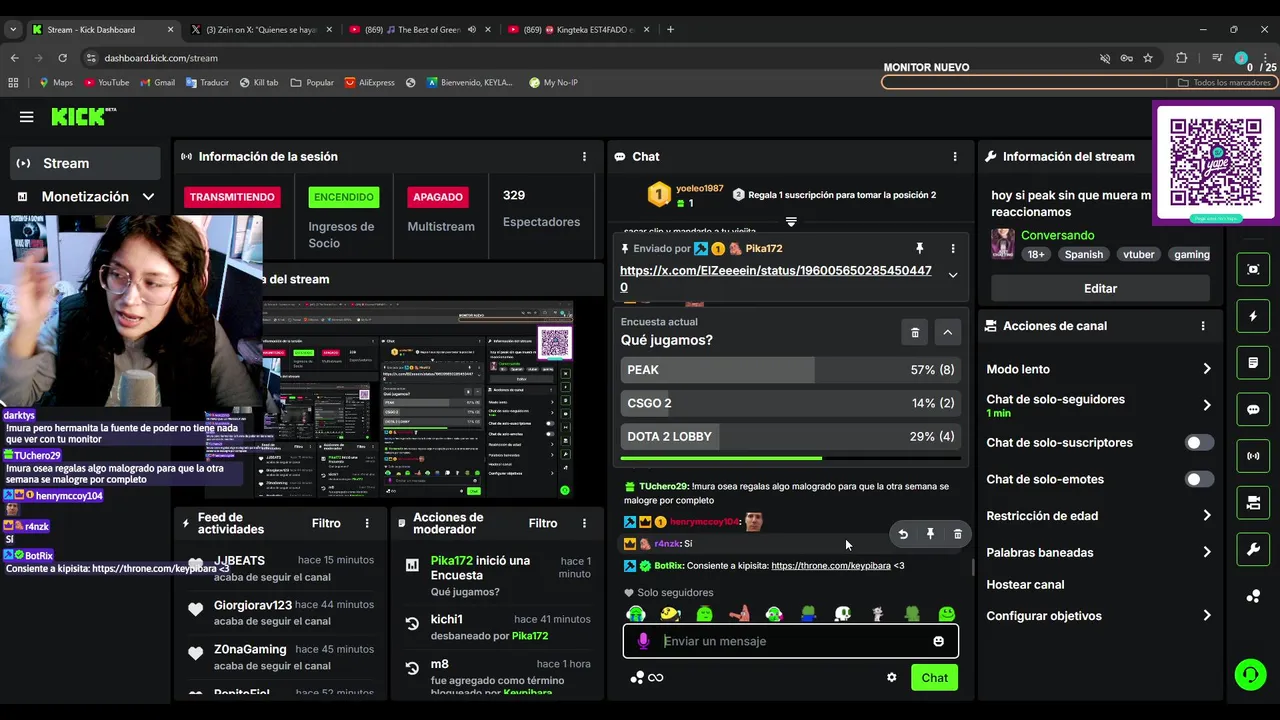Open the throne.com/keypibara link in chat
Viewport: 1280px width, 720px height.
pyautogui.click(x=831, y=566)
